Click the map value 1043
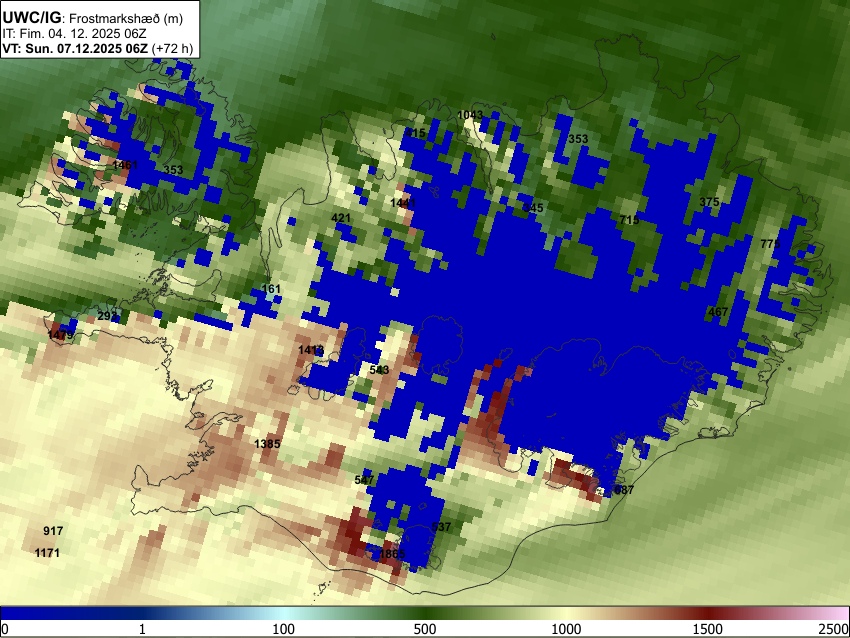This screenshot has width=850, height=638. (470, 115)
